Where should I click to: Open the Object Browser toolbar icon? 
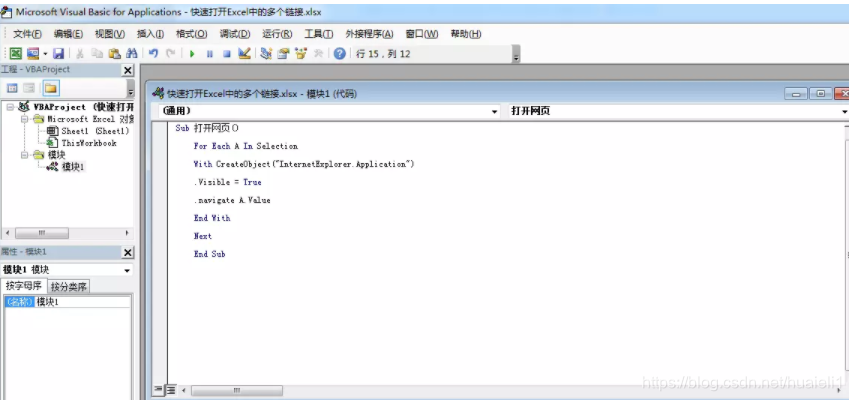[300, 53]
